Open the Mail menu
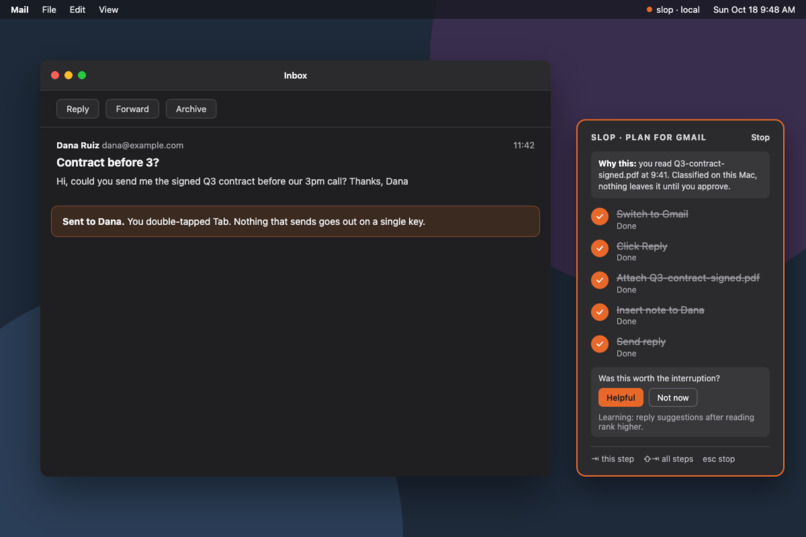 tap(20, 10)
